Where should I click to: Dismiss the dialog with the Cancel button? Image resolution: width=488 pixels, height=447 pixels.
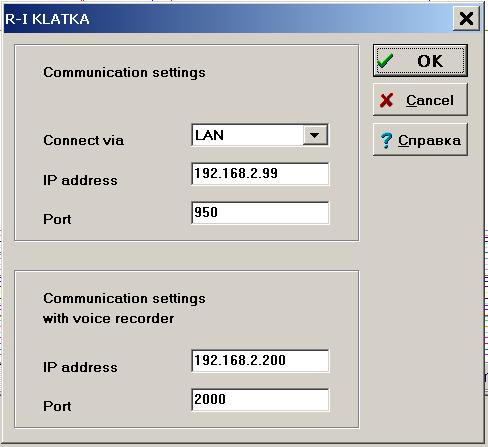[420, 100]
